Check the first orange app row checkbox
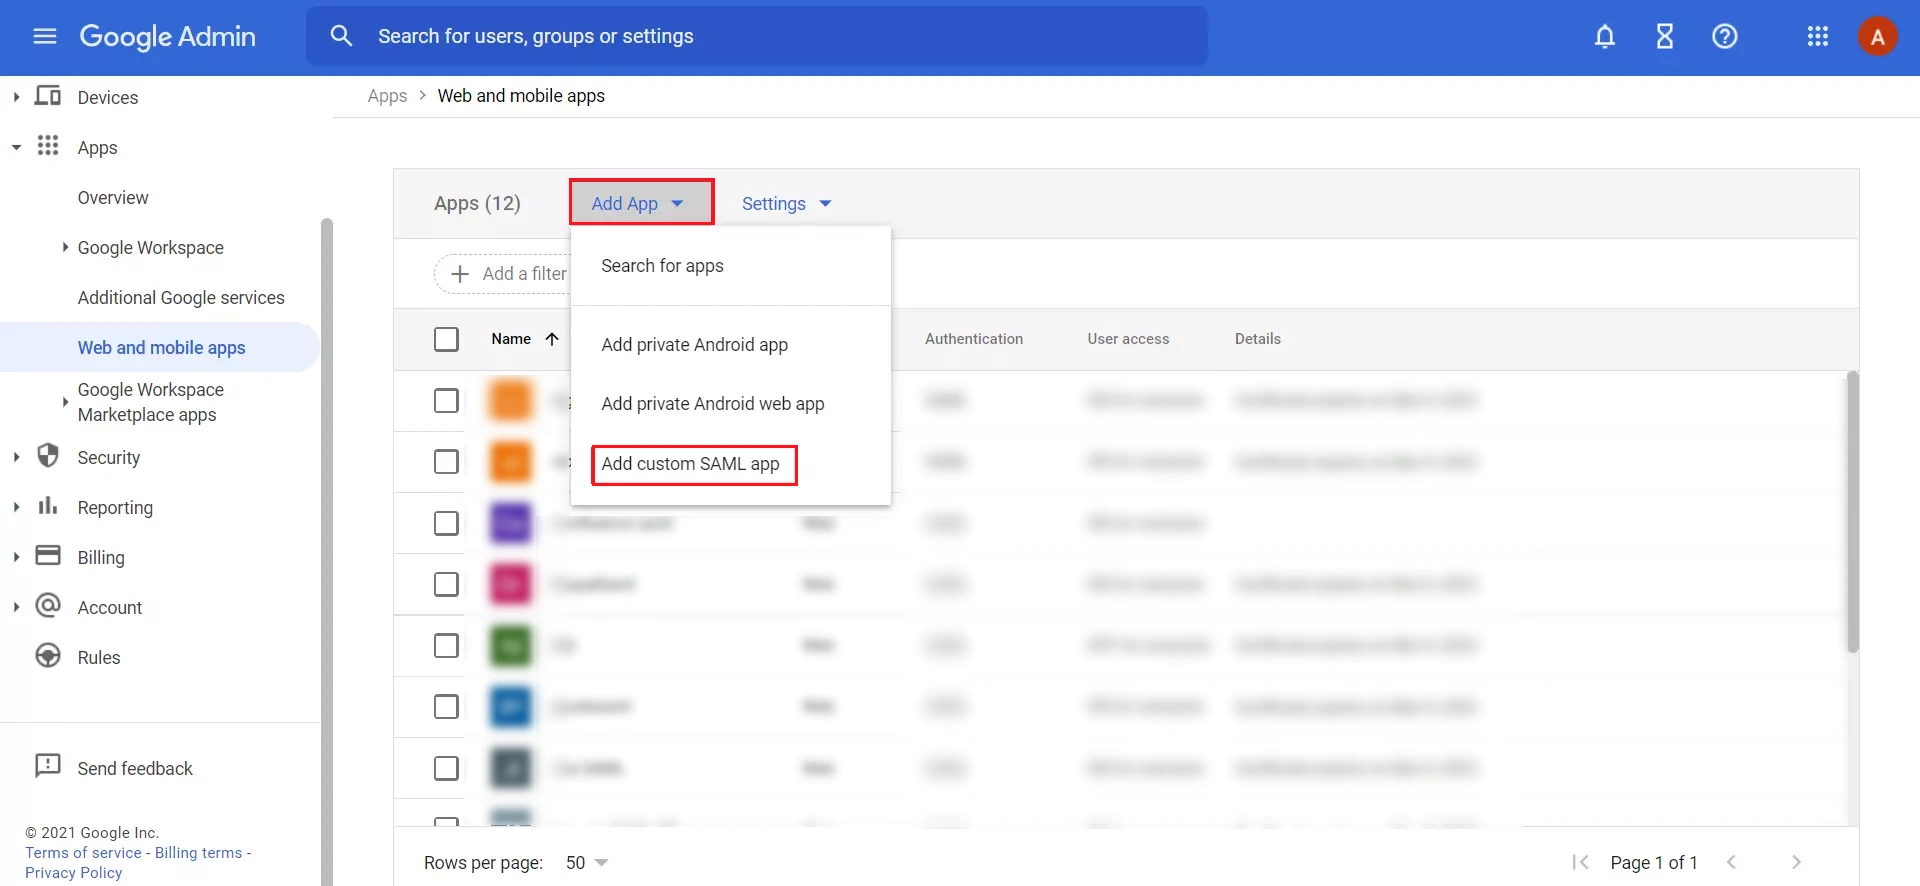Viewport: 1920px width, 886px height. coord(447,401)
